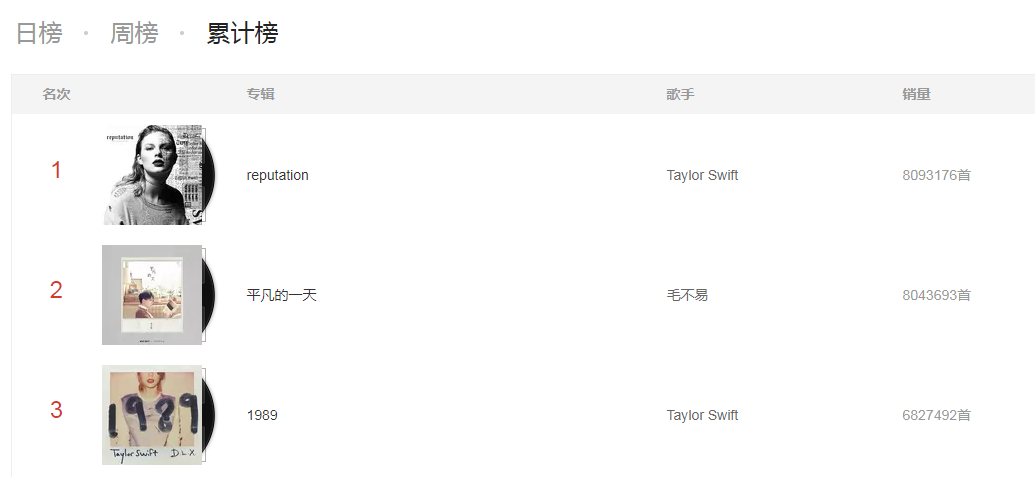Screen dimensions: 1035x477
Task: Open the 毛不易 artist link
Action: click(687, 295)
